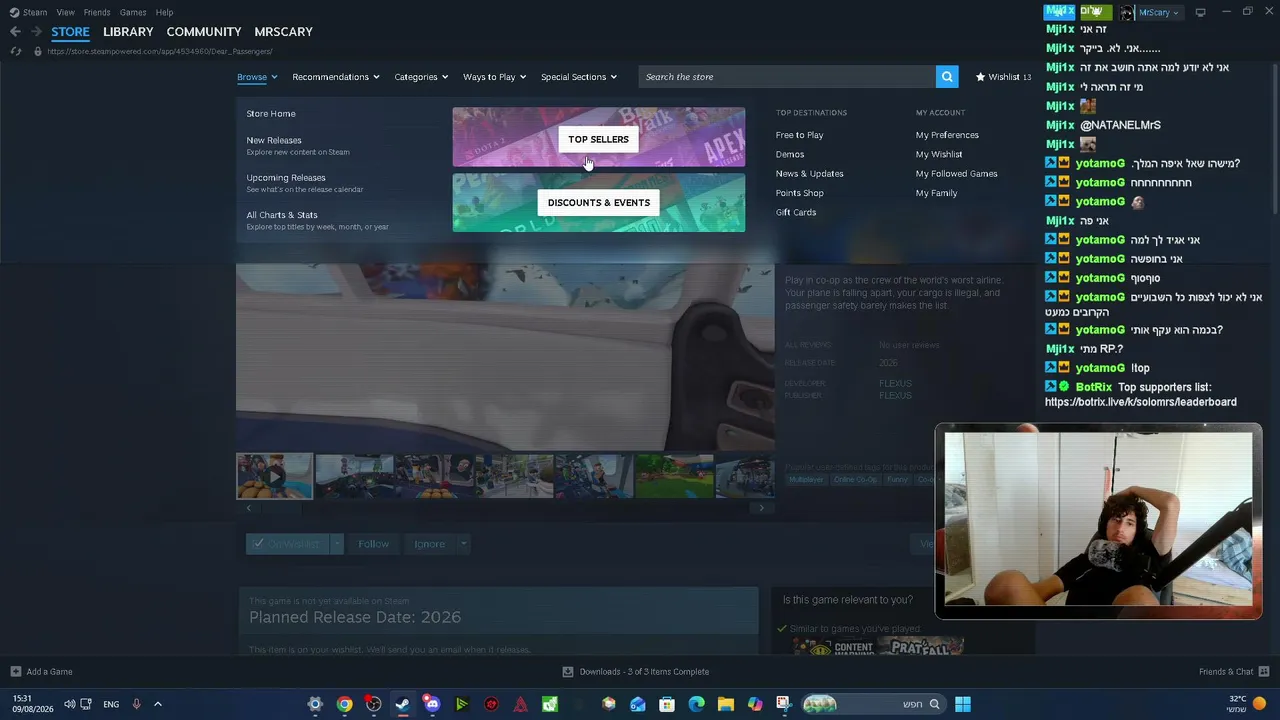
Task: Open the MRSCARY profile tab
Action: (284, 32)
